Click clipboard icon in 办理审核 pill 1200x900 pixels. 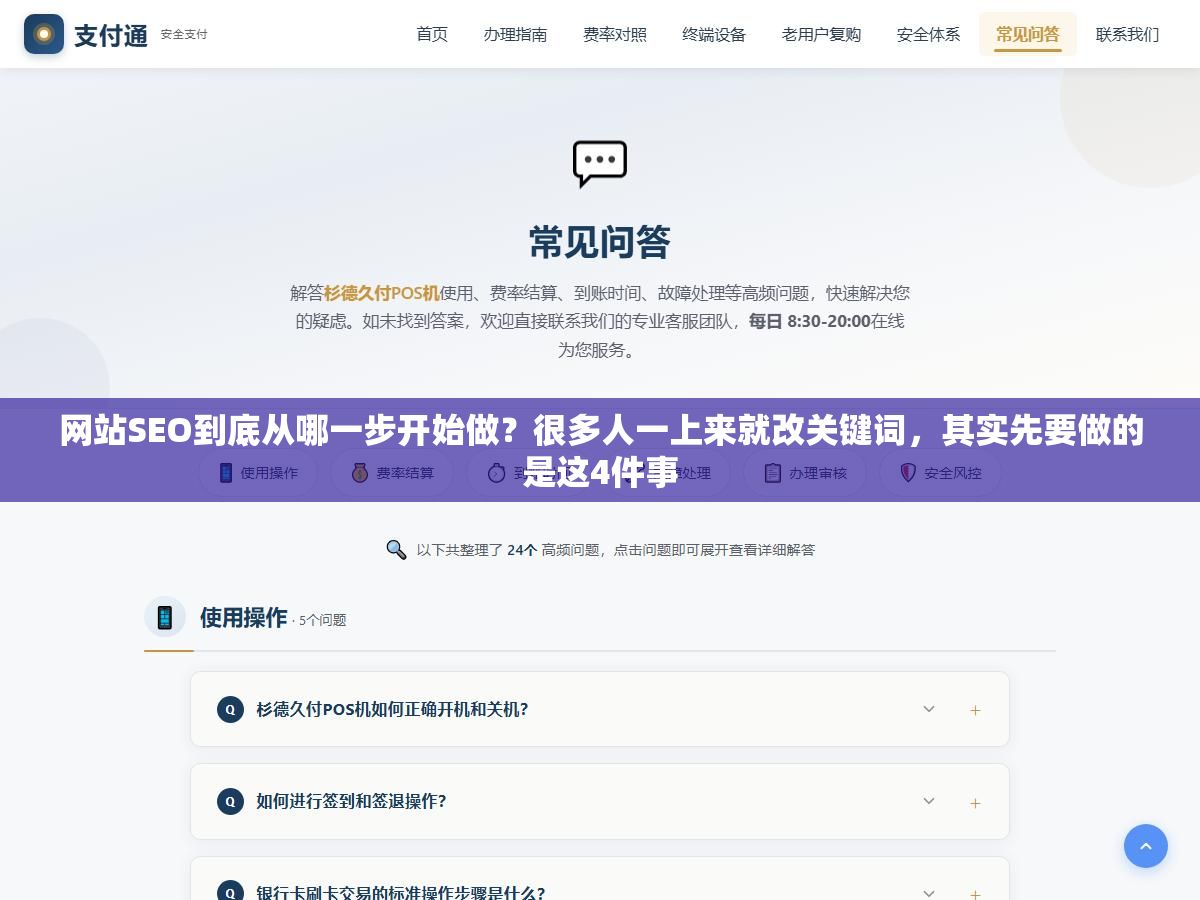(773, 473)
